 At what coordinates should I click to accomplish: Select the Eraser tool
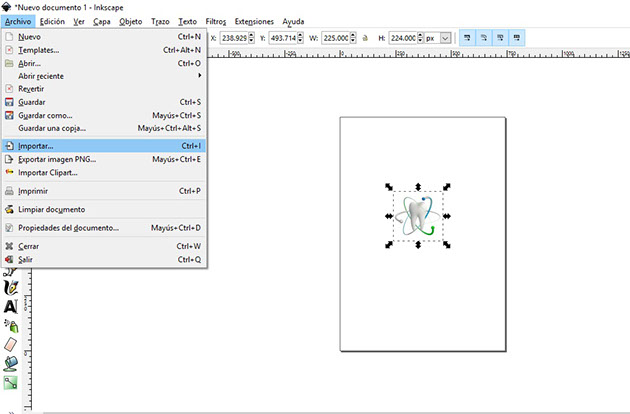click(10, 344)
